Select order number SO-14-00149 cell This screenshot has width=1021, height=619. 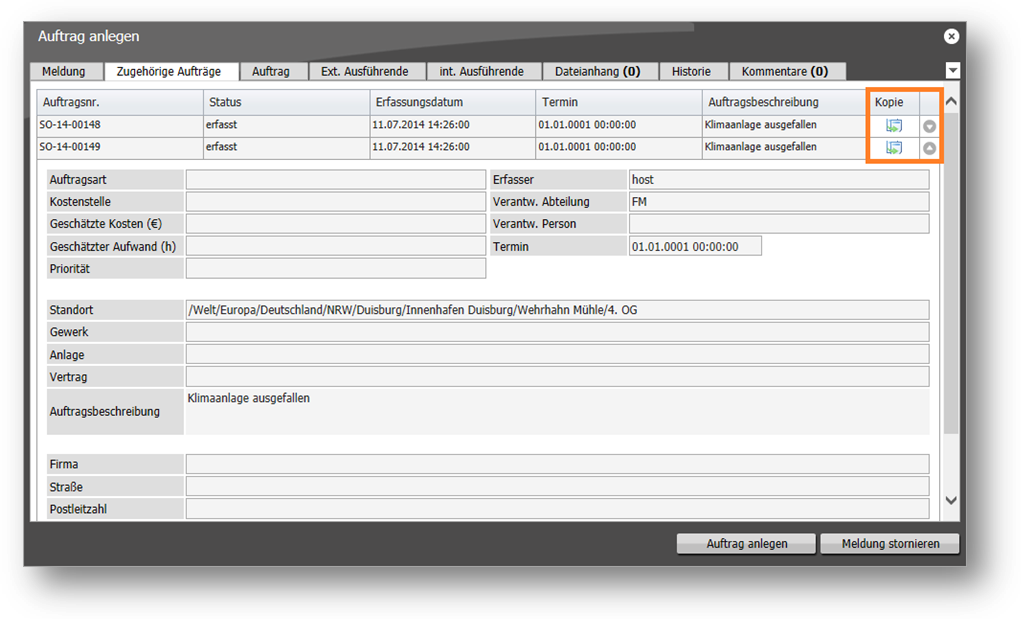(120, 147)
